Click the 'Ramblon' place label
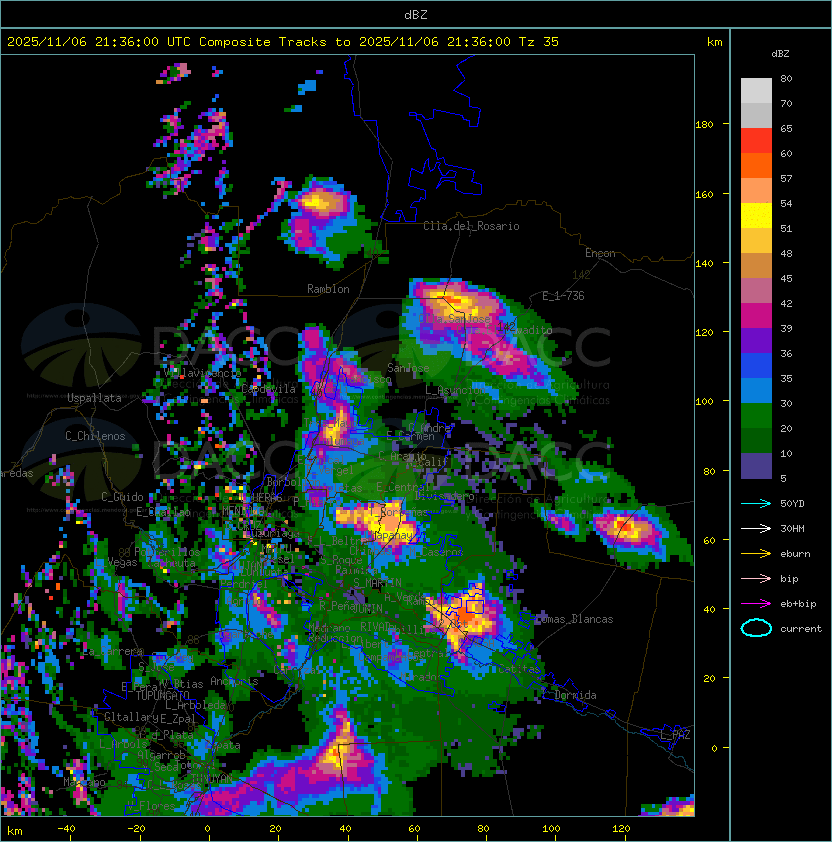This screenshot has width=832, height=842. click(328, 289)
